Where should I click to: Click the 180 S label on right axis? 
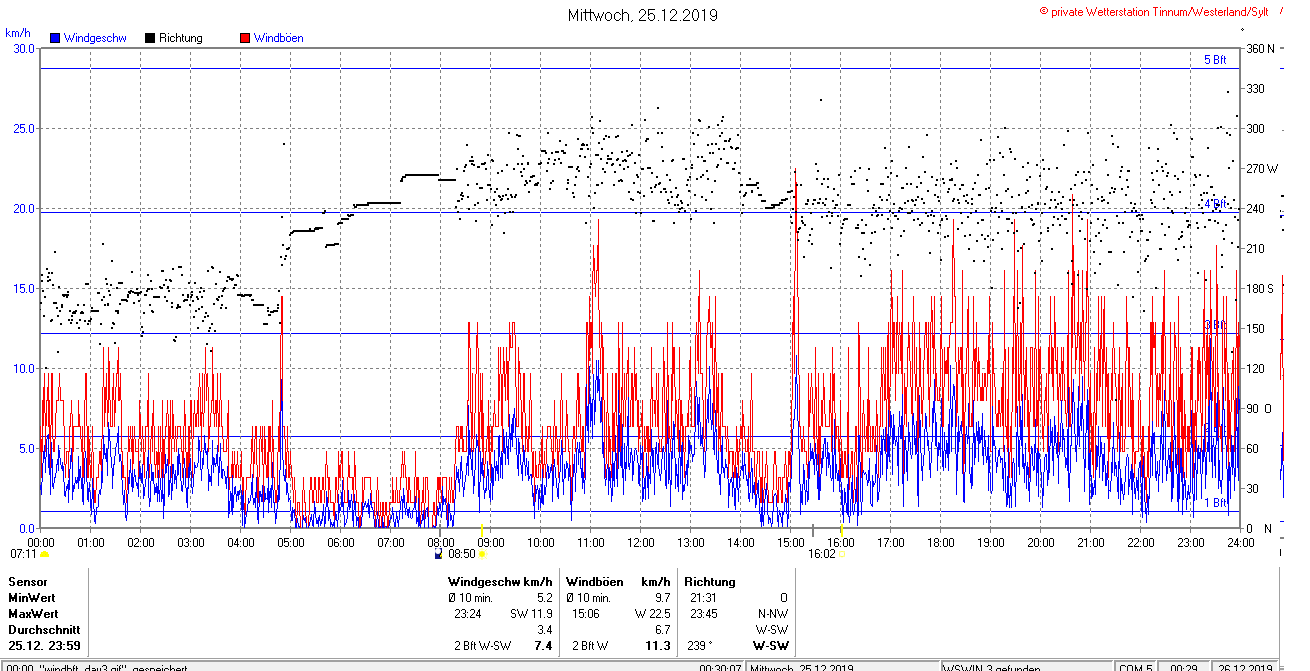(x=1260, y=289)
